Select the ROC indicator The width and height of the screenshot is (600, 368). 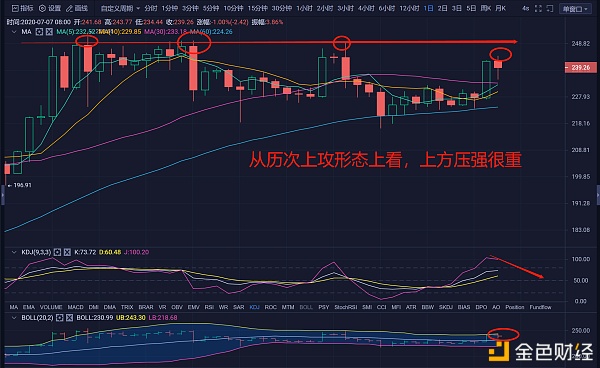point(271,307)
